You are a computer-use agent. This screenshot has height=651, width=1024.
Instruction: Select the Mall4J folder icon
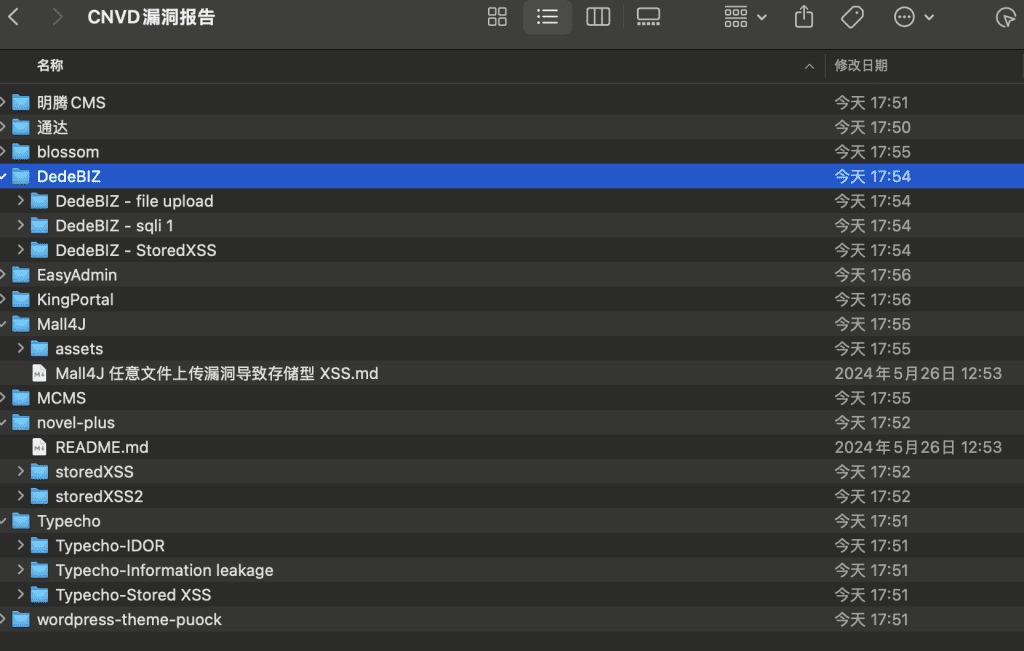tap(21, 324)
